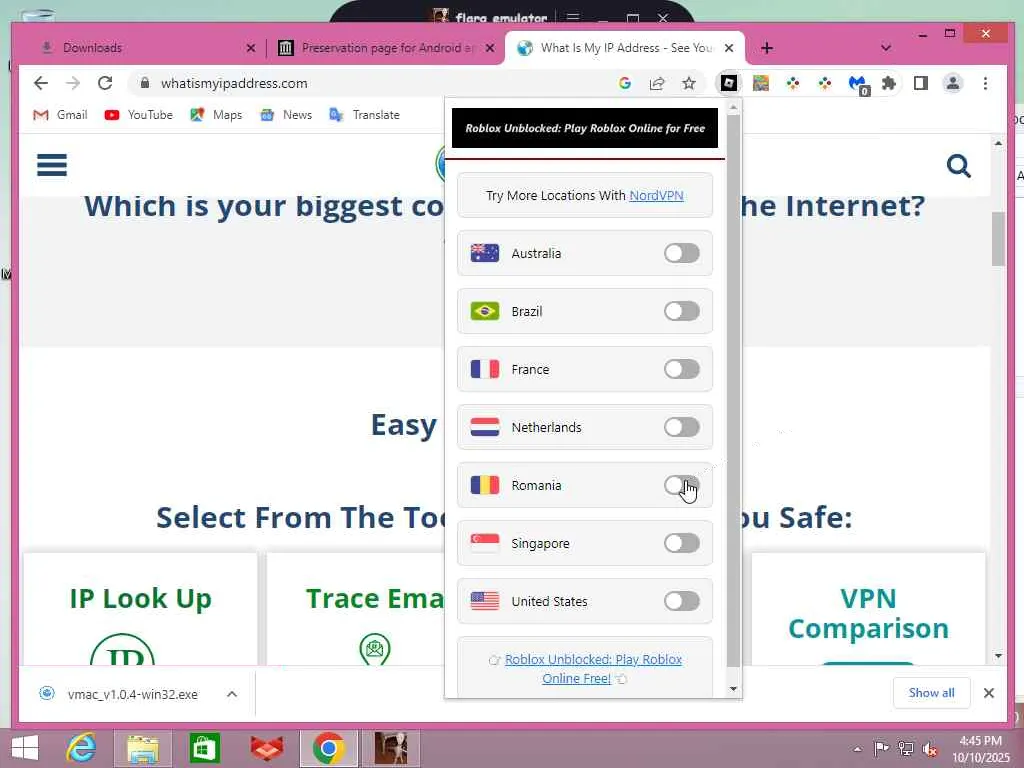1024x768 pixels.
Task: Switch to Preservation page for Android tab
Action: coord(386,48)
